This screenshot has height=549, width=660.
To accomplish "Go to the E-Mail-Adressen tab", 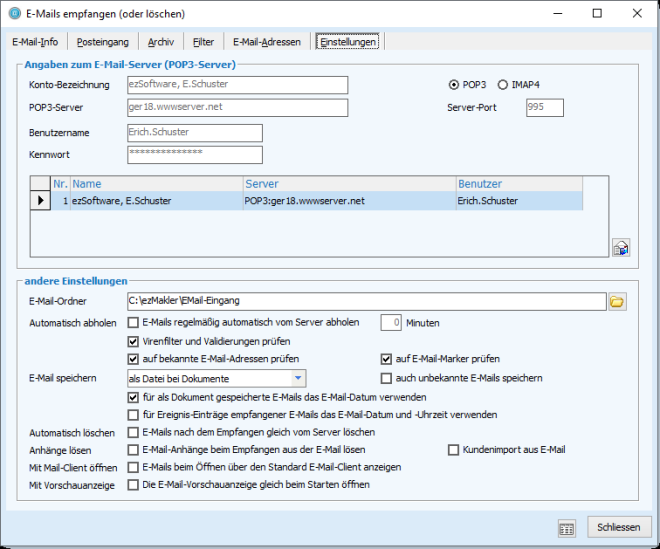I will pyautogui.click(x=266, y=42).
